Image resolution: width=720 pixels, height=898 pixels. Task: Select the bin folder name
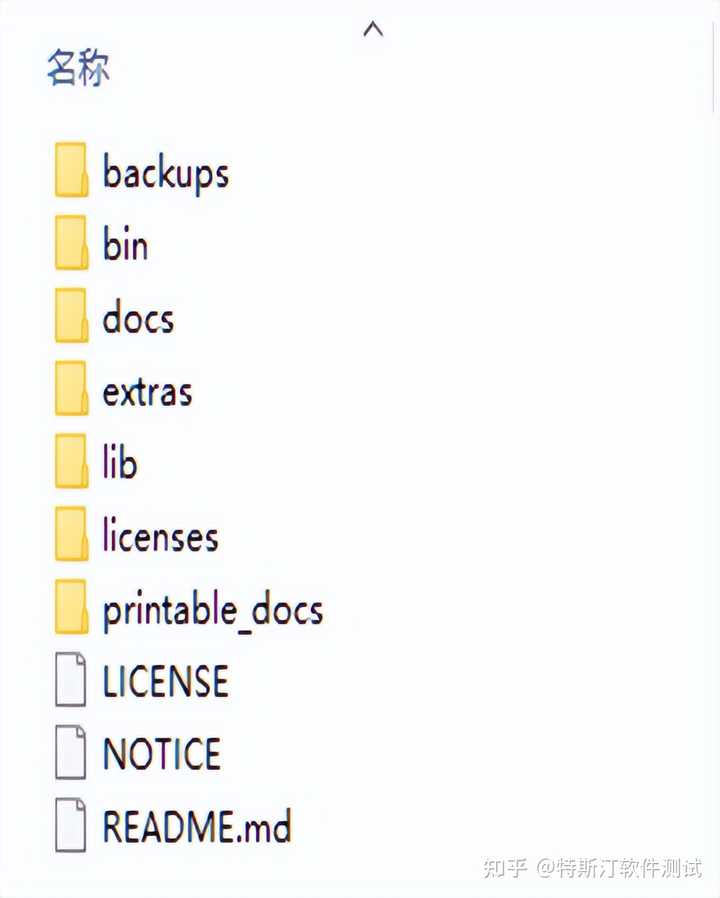tap(125, 245)
